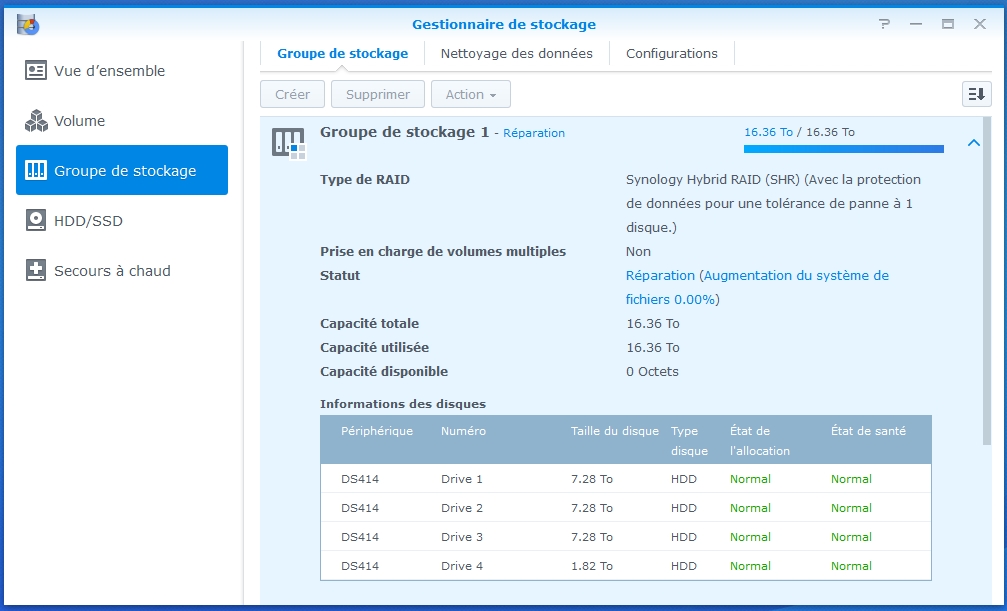Click the Taille du disque column header
Viewport: 1007px width, 611px height.
click(x=614, y=431)
